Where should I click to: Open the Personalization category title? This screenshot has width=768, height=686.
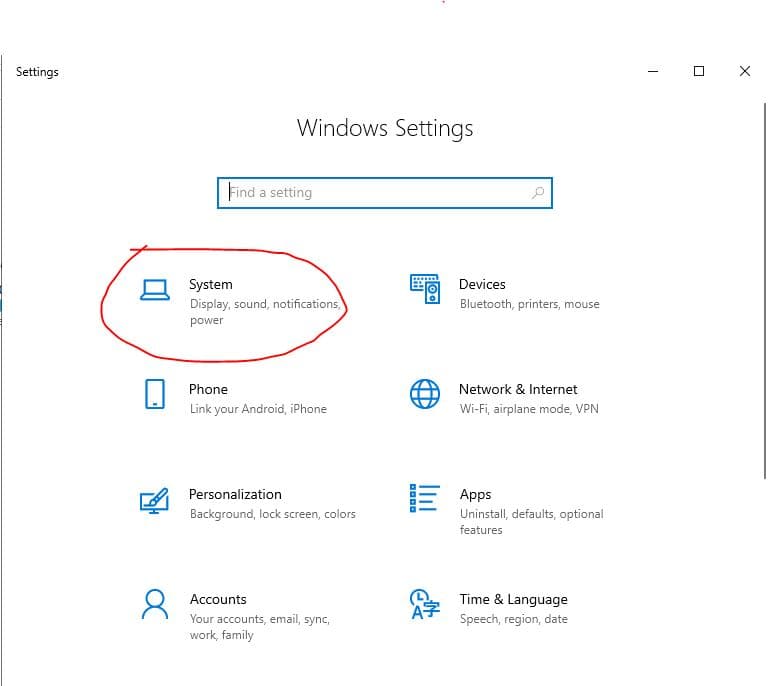coord(235,494)
